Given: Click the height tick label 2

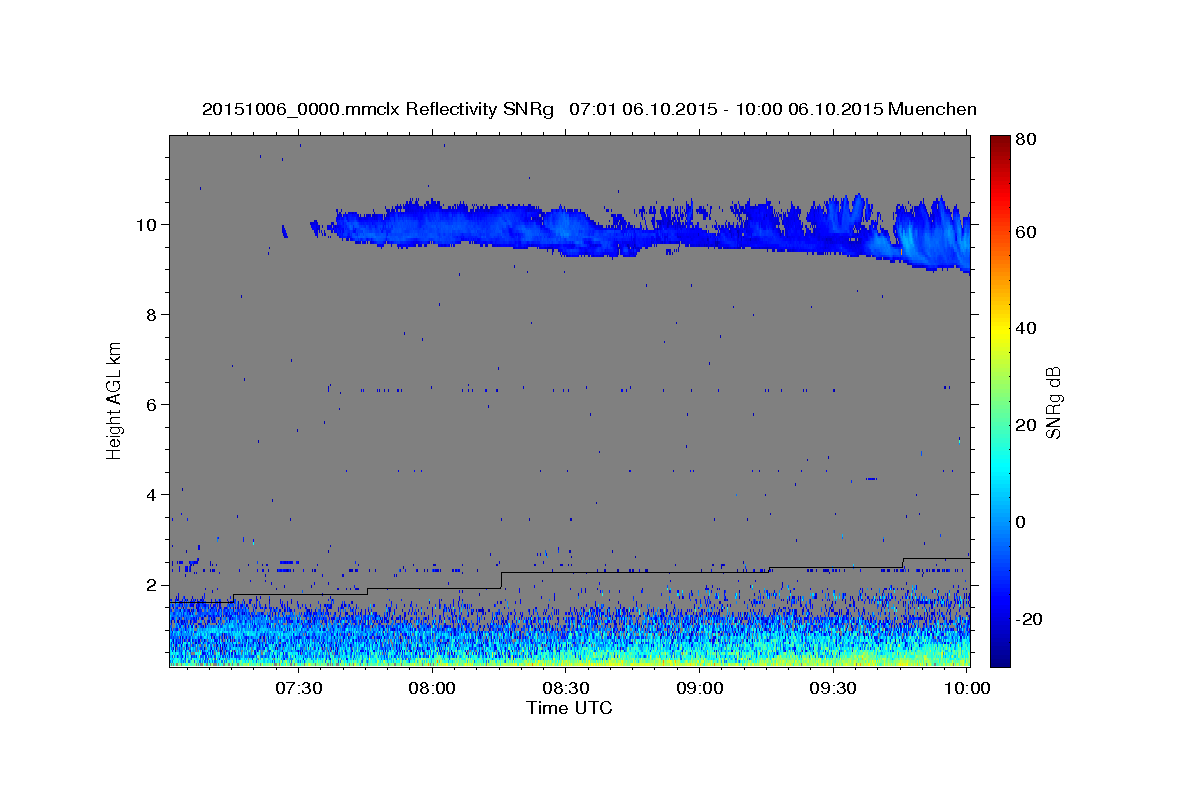Looking at the screenshot, I should 153,584.
